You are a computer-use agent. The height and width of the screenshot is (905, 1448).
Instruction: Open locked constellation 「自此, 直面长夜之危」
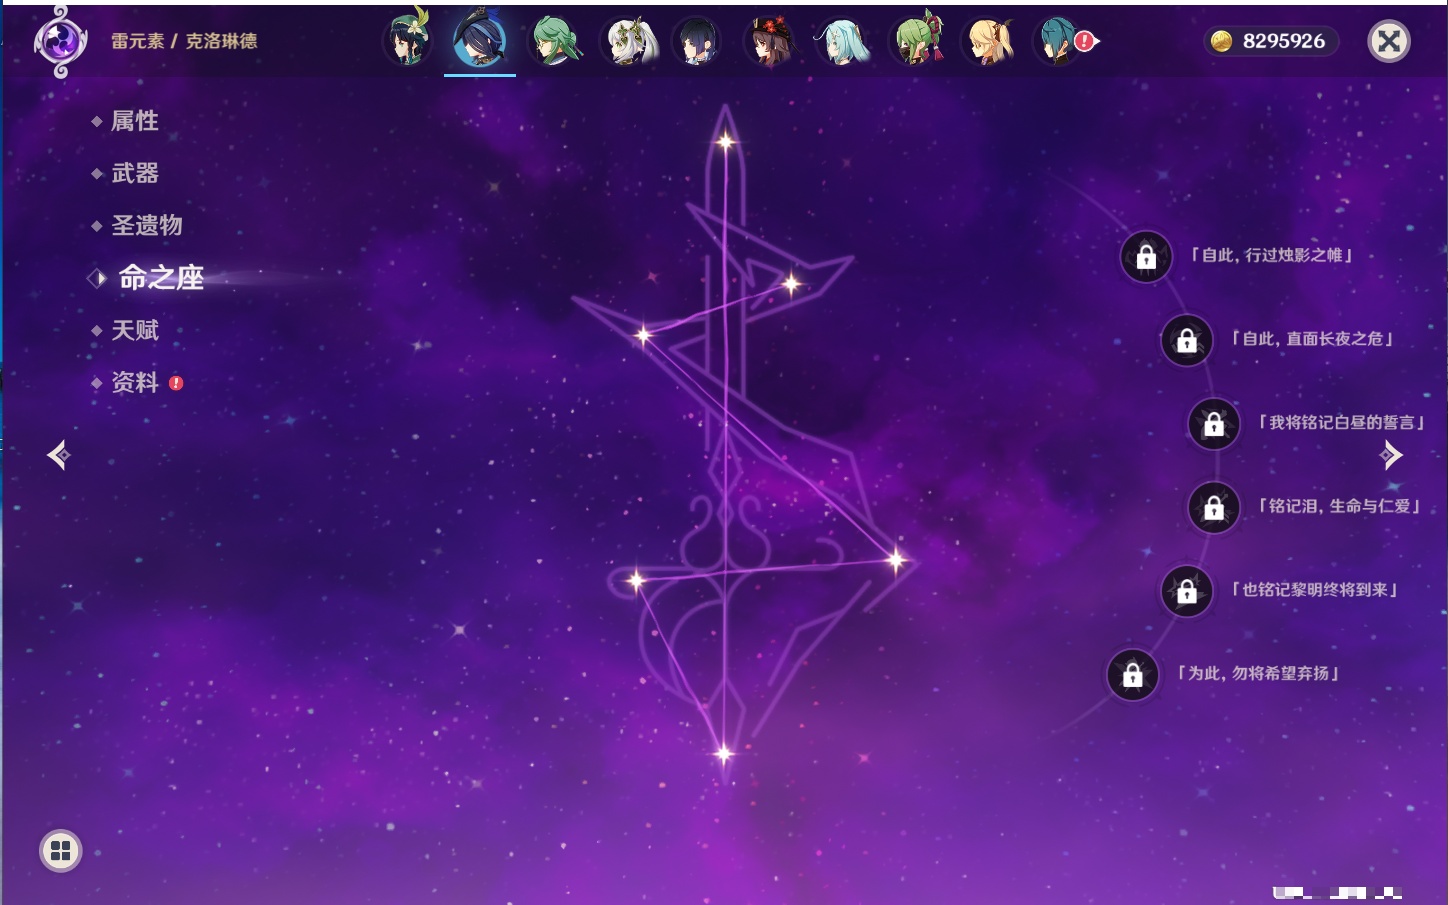pos(1187,340)
